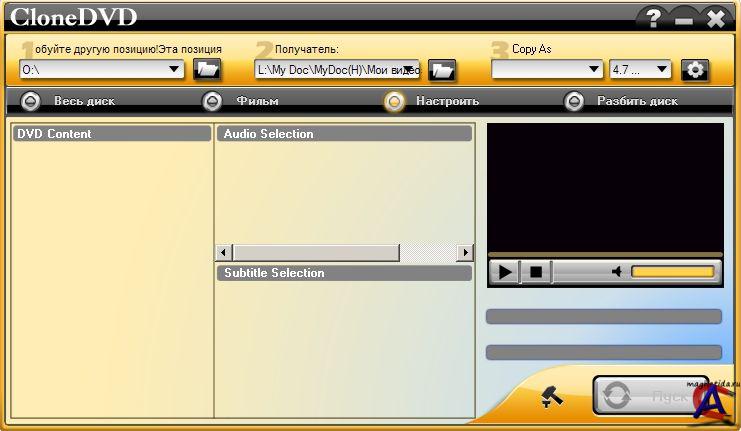
Task: Mute the preview speaker icon
Action: click(618, 272)
